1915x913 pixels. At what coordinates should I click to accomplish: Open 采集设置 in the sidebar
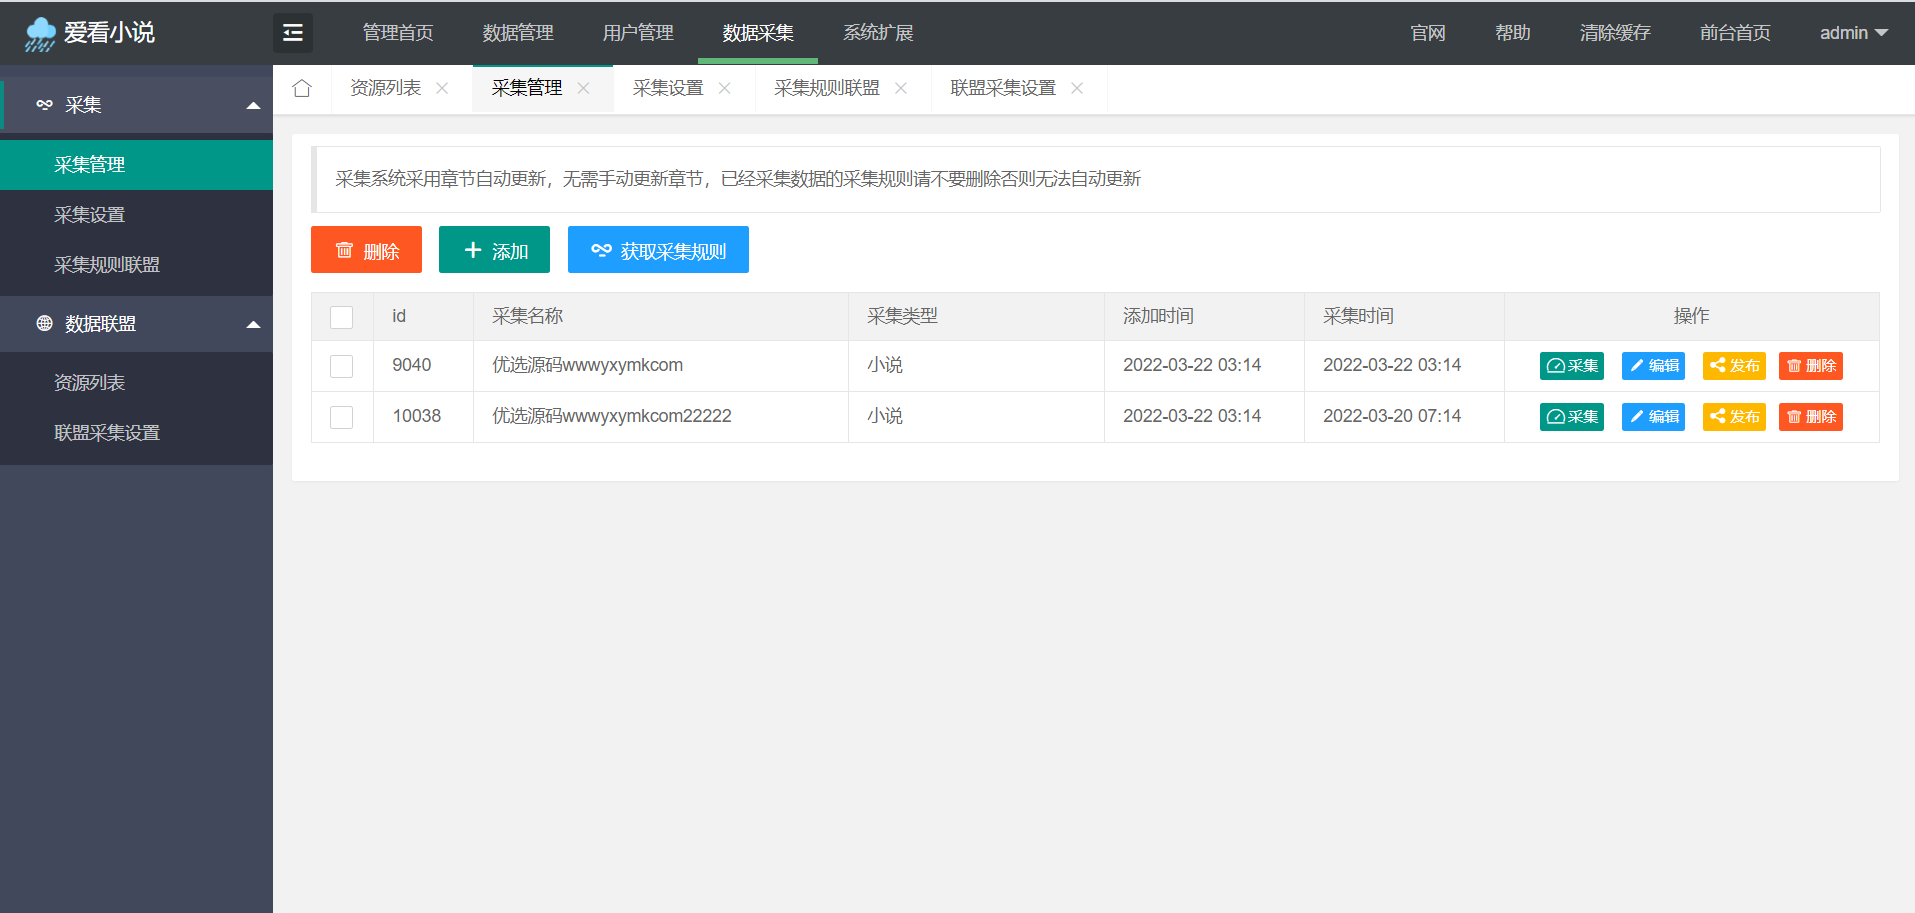coord(137,215)
